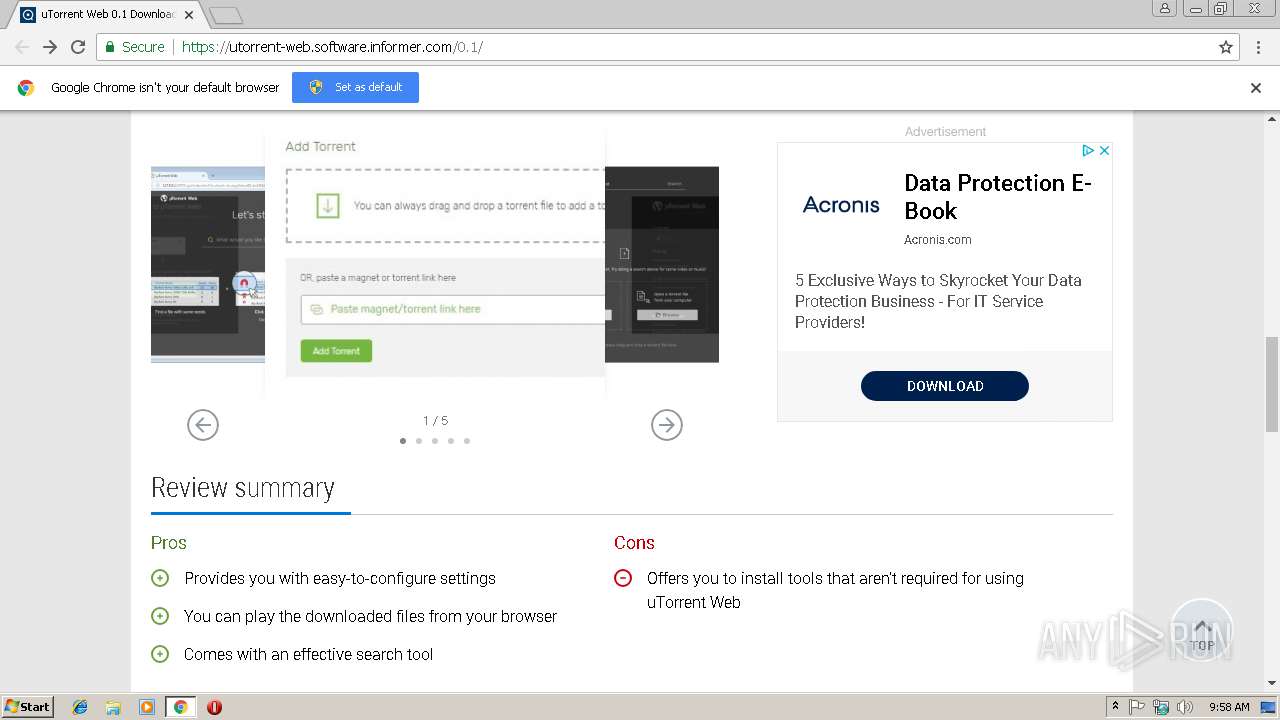This screenshot has width=1280, height=720.
Task: Open a new browser tab
Action: (226, 15)
